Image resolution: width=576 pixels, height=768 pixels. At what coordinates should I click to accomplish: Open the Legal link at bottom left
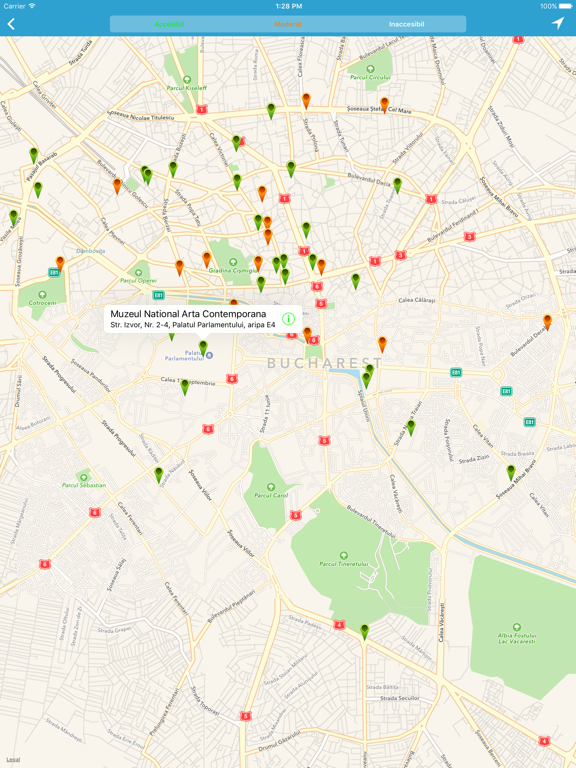[x=13, y=759]
